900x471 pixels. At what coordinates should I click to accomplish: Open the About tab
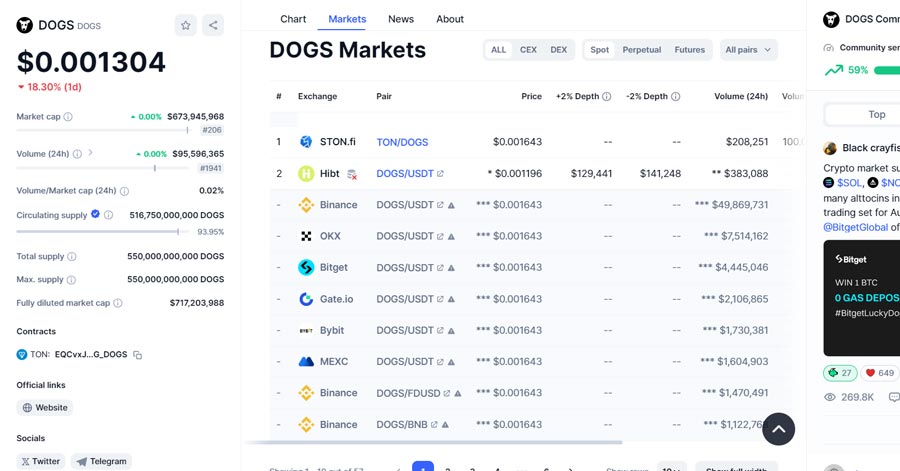(x=449, y=19)
